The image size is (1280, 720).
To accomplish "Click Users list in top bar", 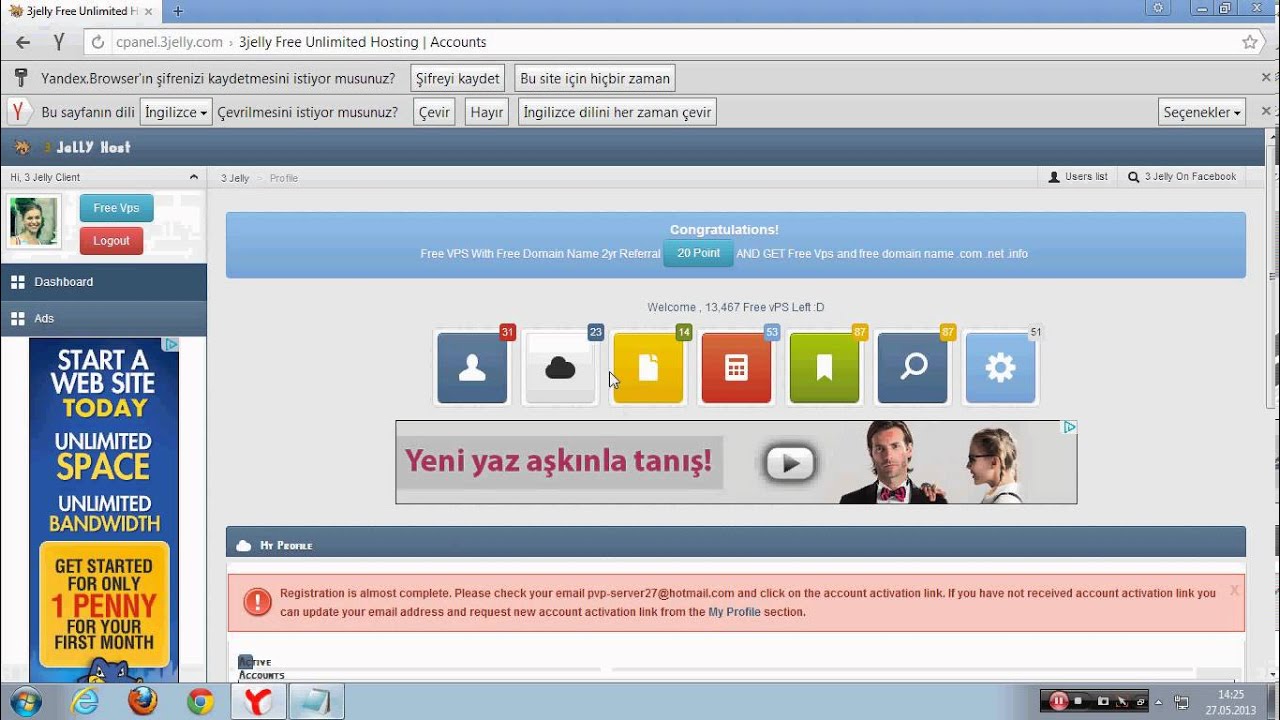I will coord(1078,177).
